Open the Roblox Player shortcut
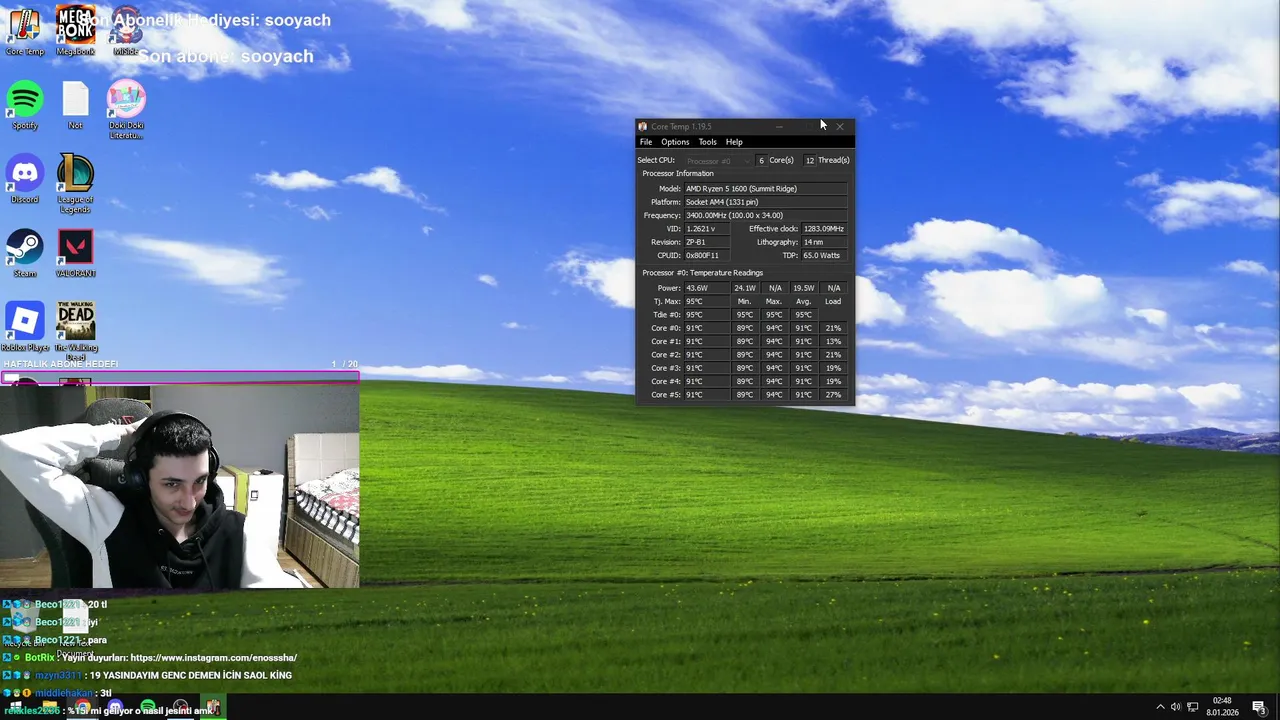 (x=25, y=327)
